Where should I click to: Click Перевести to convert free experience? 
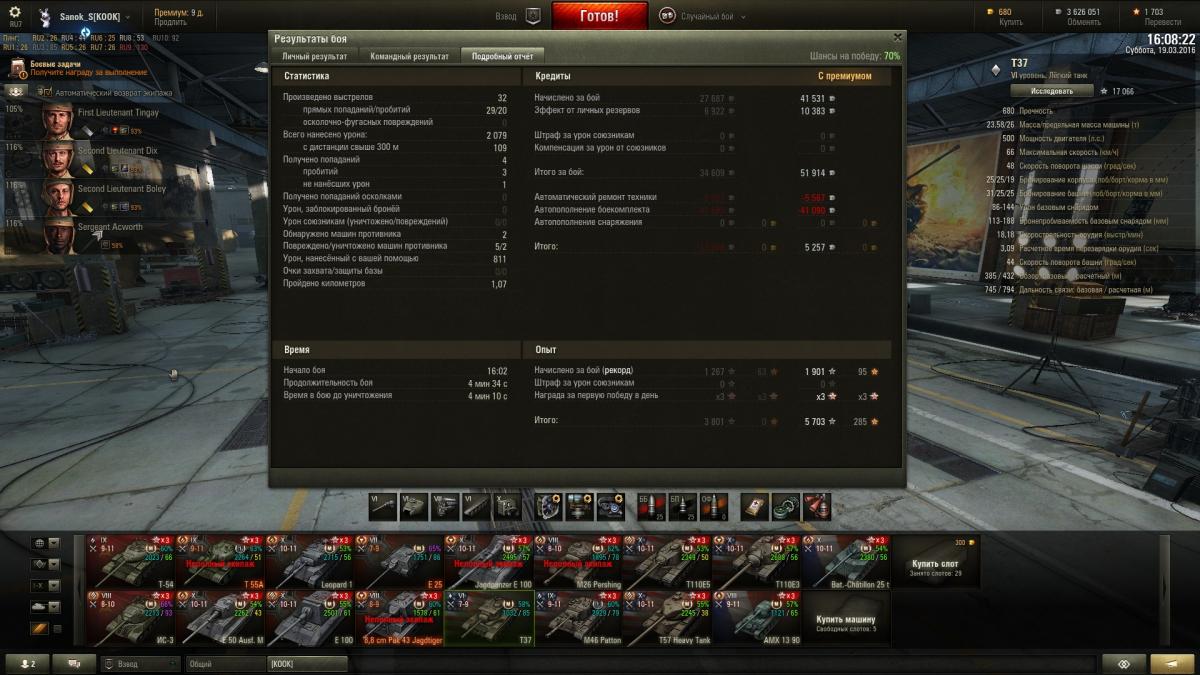tap(1163, 22)
